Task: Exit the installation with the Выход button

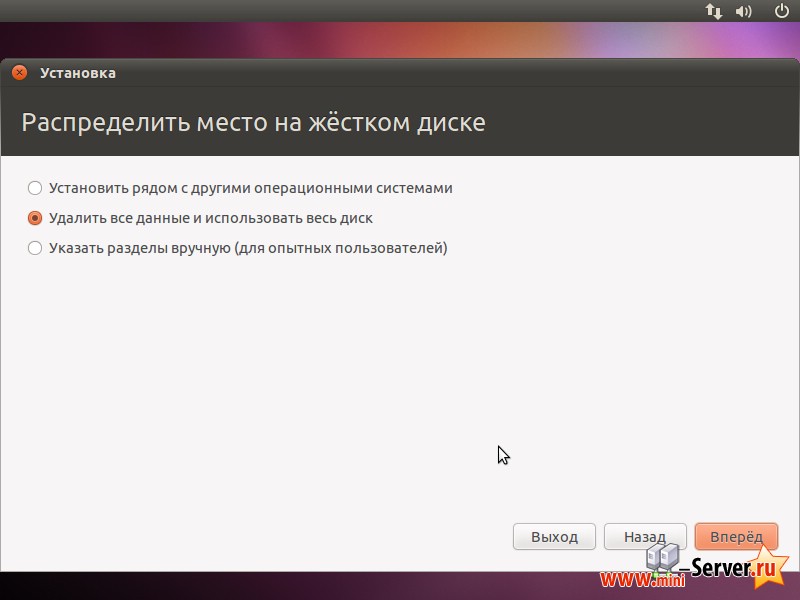Action: coord(554,536)
